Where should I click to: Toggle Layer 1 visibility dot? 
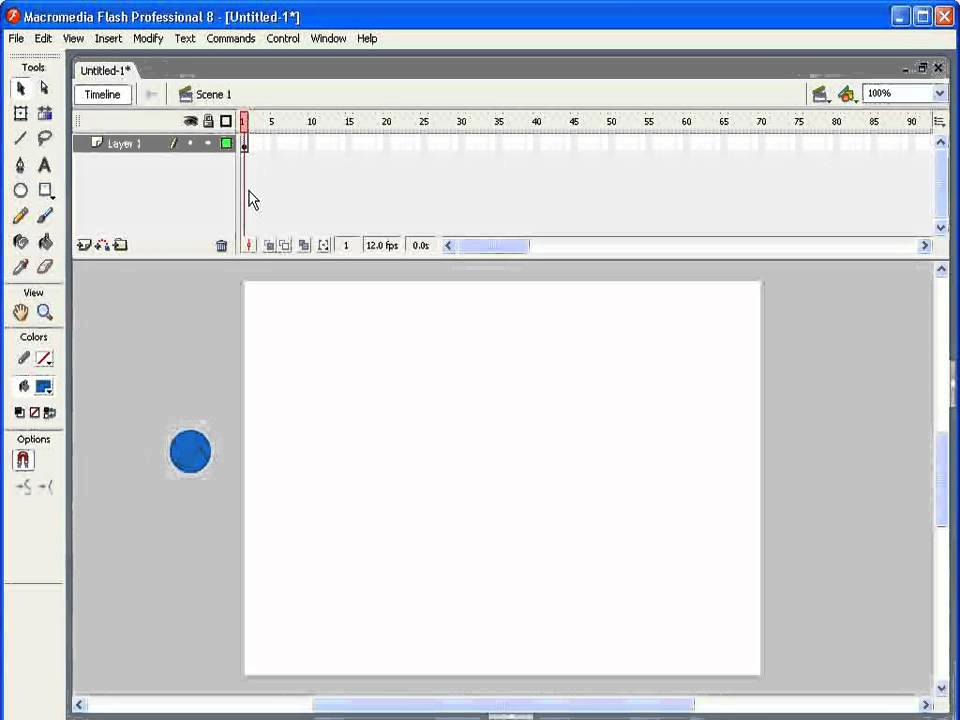tap(190, 143)
